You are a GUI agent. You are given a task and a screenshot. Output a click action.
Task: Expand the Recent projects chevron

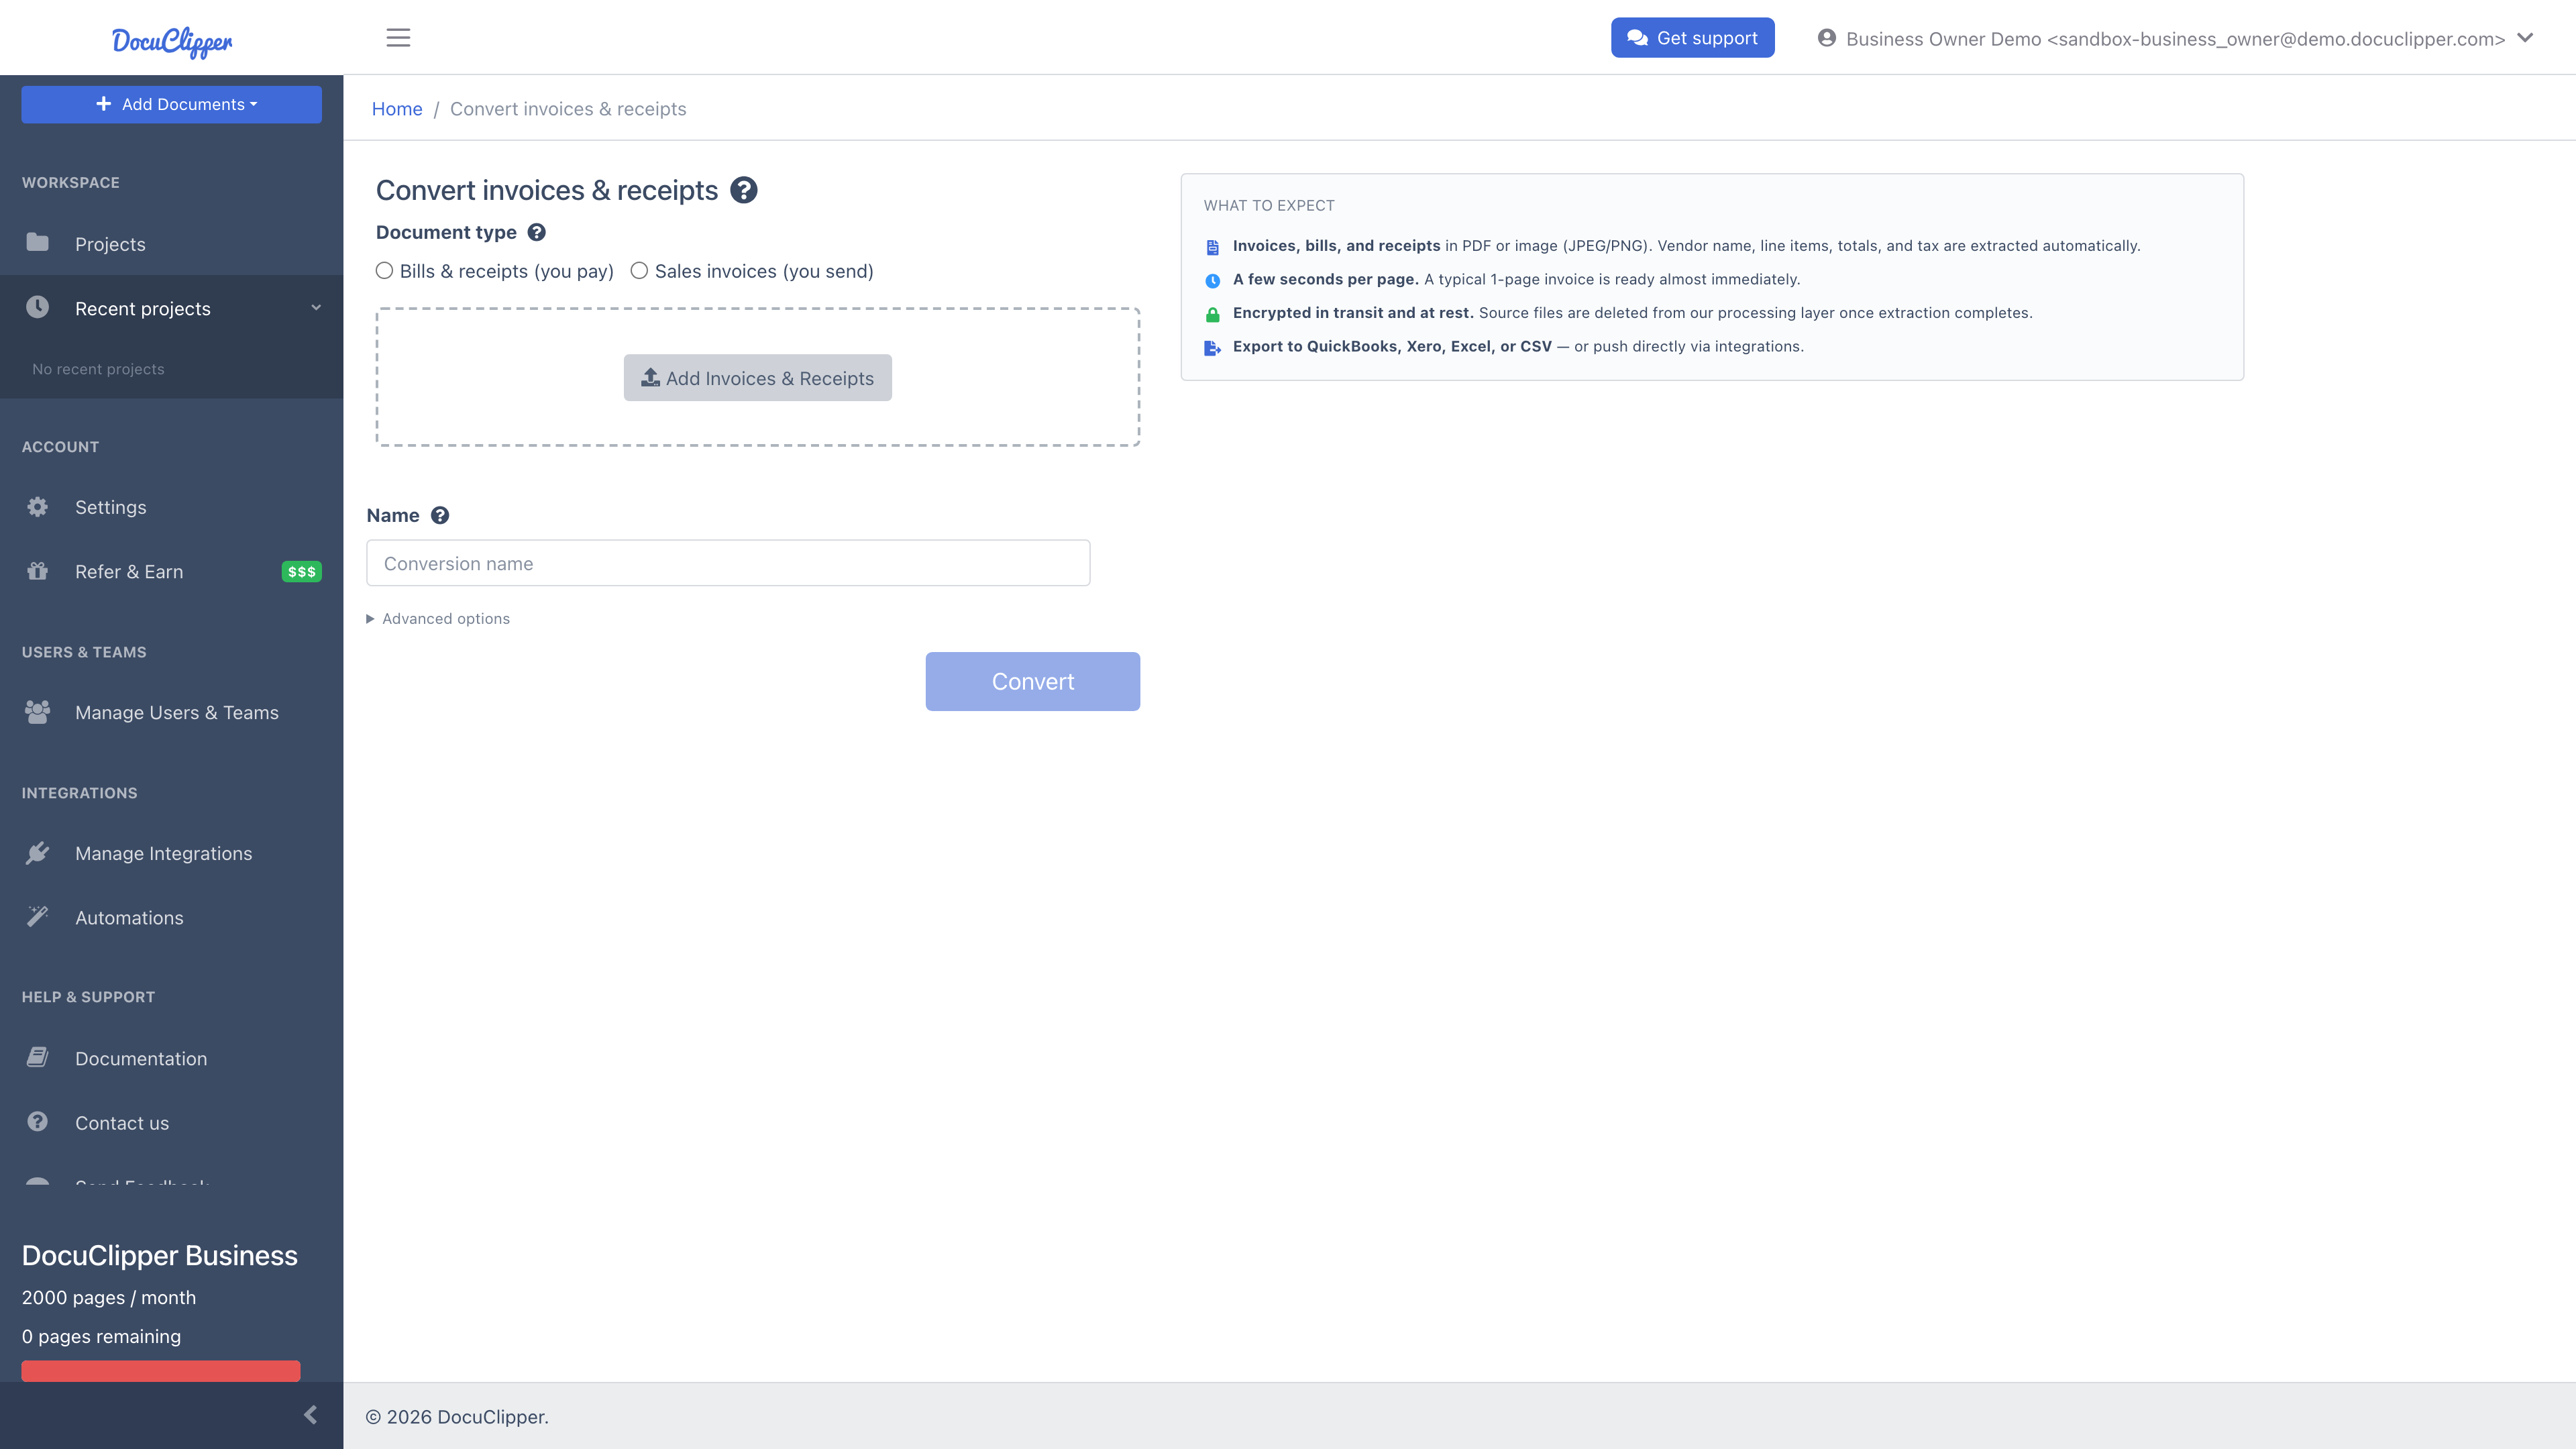coord(316,308)
